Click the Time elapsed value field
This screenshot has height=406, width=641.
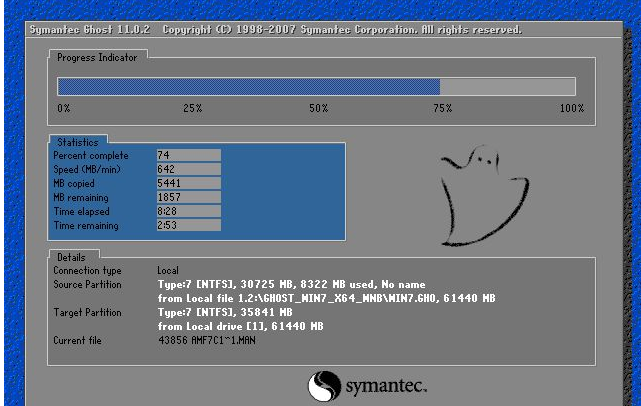coord(189,211)
